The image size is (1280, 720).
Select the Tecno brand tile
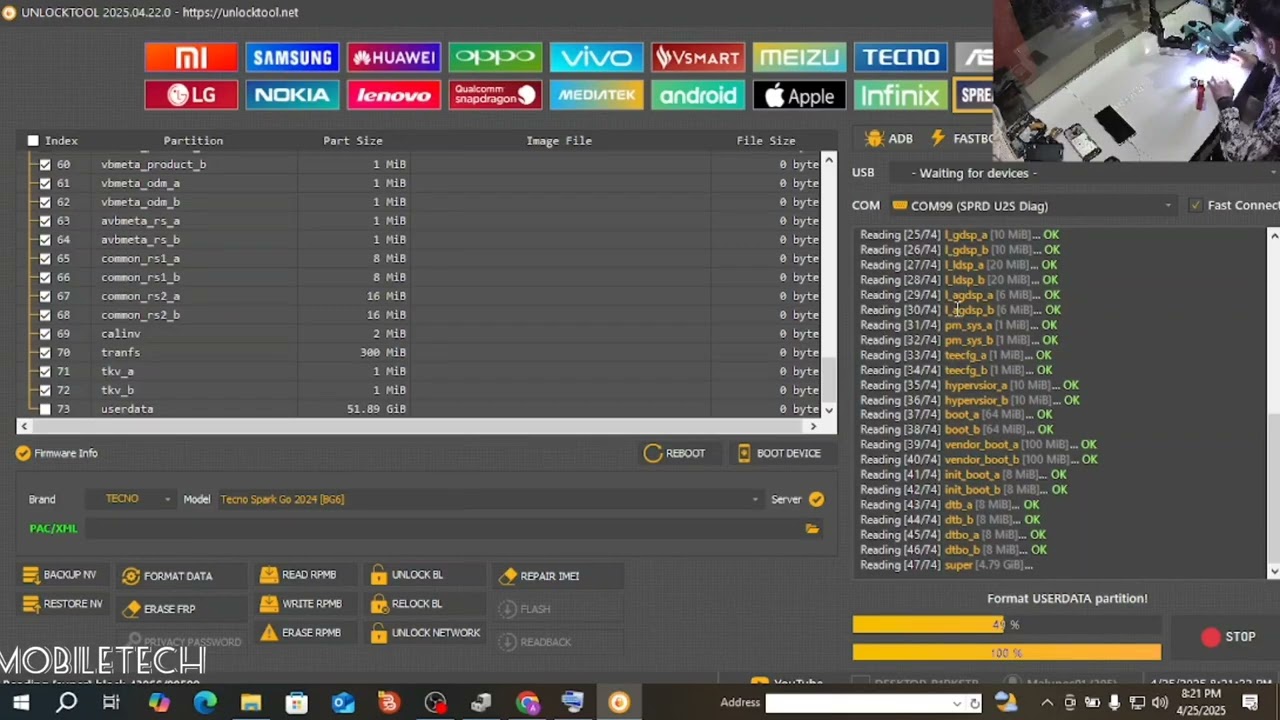900,57
